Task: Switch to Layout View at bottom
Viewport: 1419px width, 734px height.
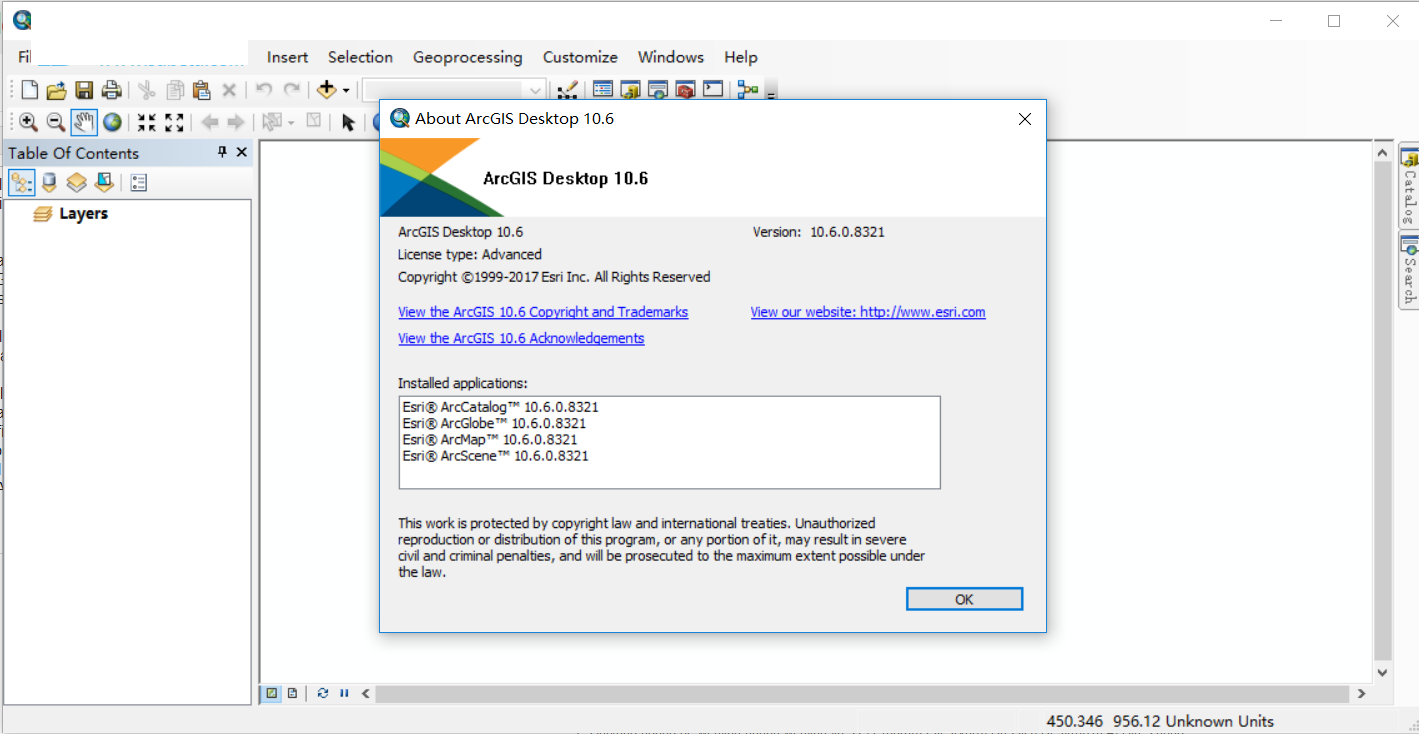Action: coord(292,693)
